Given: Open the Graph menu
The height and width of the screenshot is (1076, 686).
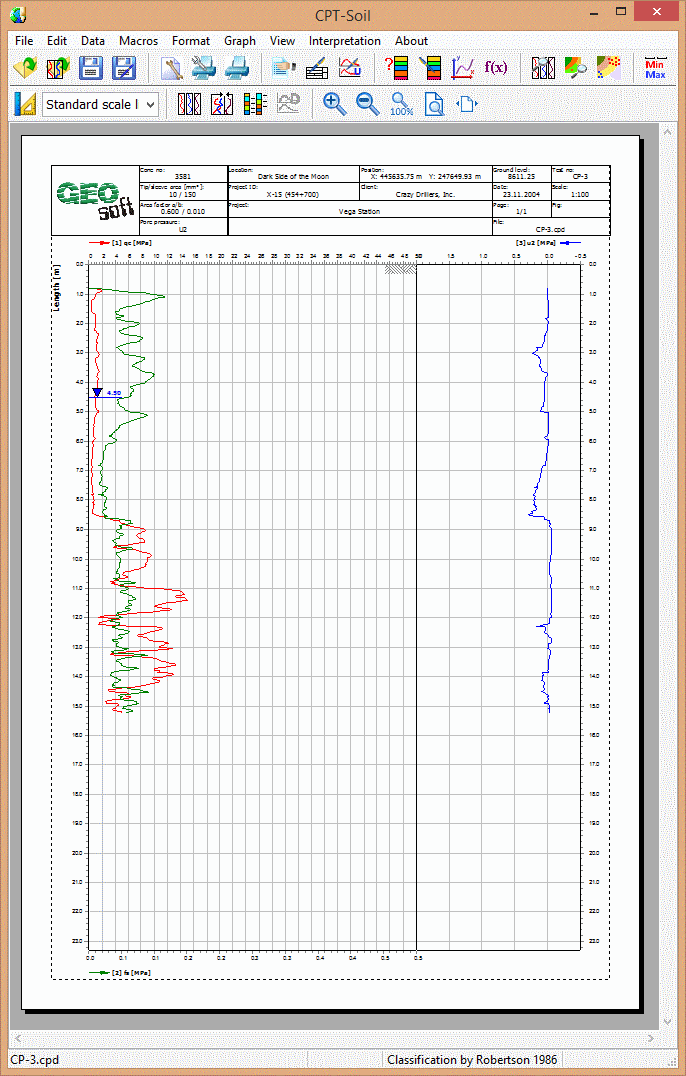Looking at the screenshot, I should 240,41.
